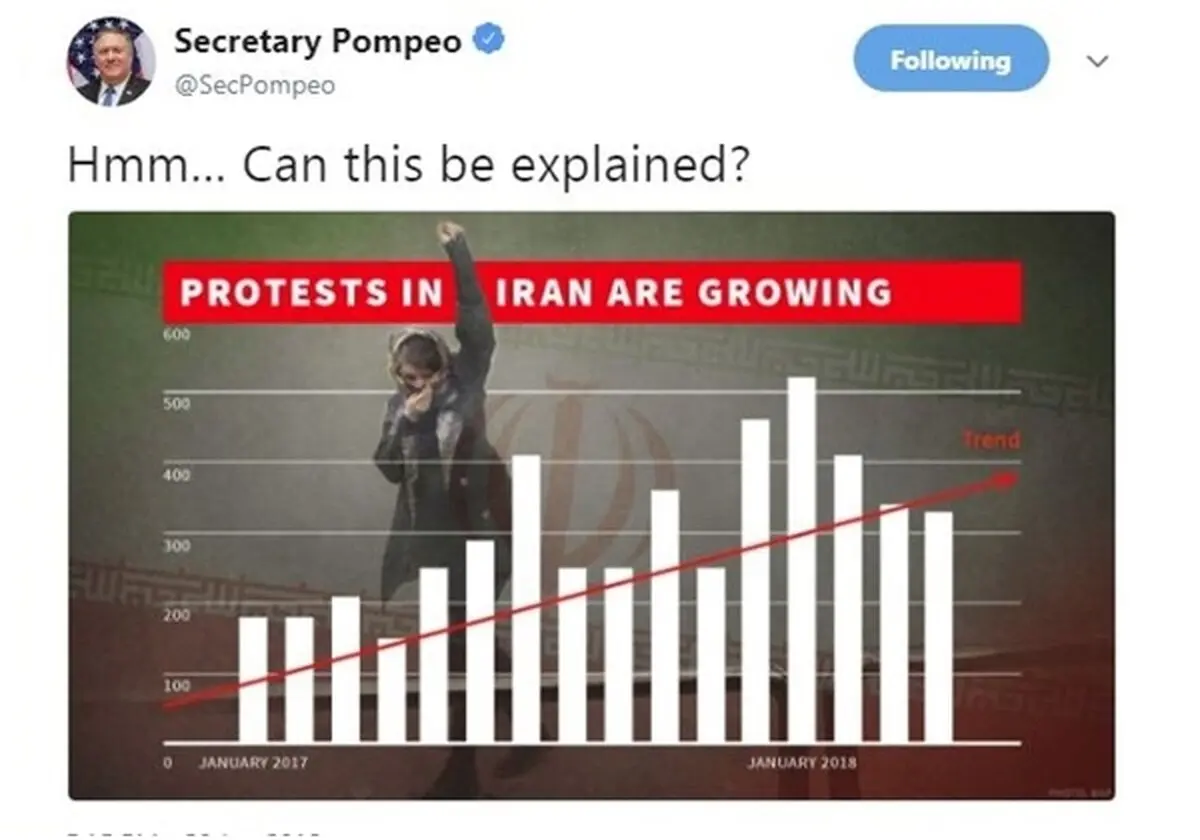The height and width of the screenshot is (840, 1200).
Task: Click the red trend line arrowhead
Action: [x=1004, y=479]
